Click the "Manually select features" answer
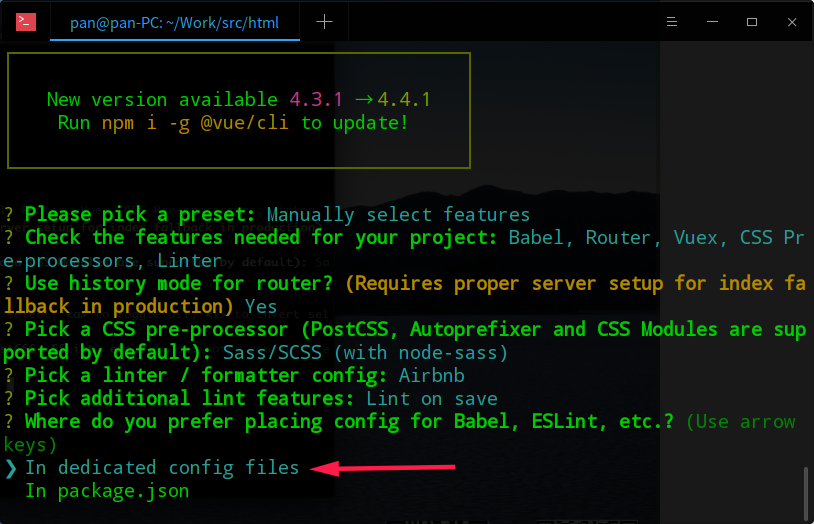The height and width of the screenshot is (524, 814). 398,214
